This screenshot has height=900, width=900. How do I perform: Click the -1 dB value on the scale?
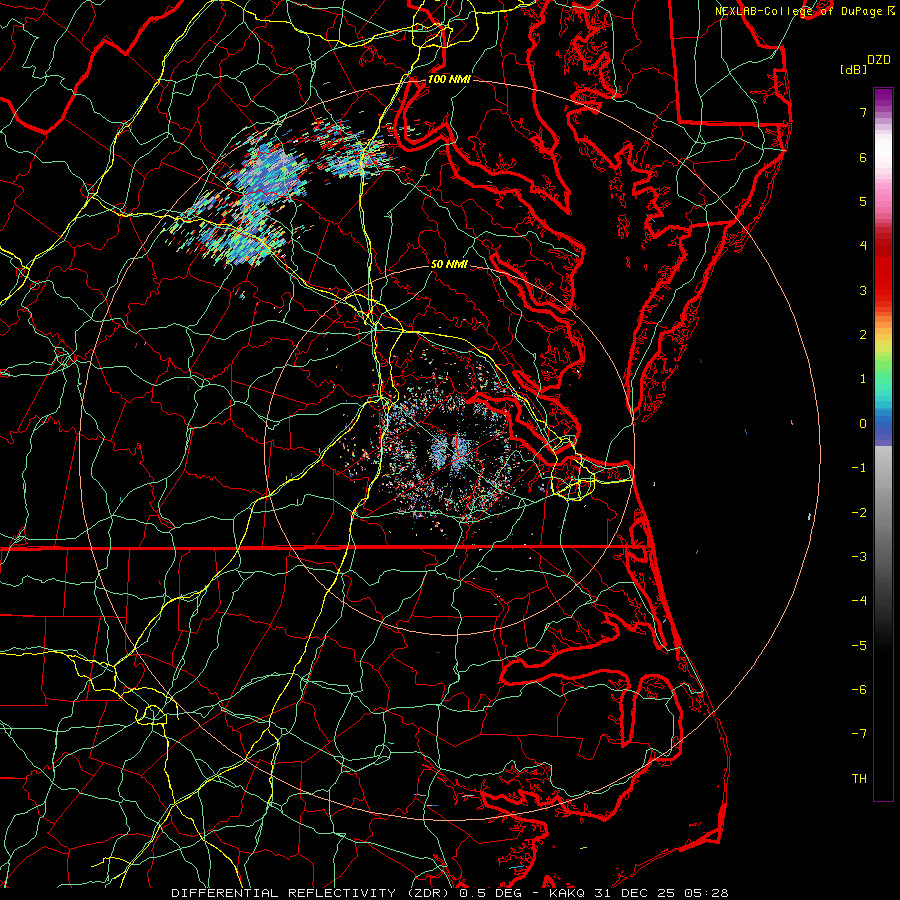tap(859, 468)
